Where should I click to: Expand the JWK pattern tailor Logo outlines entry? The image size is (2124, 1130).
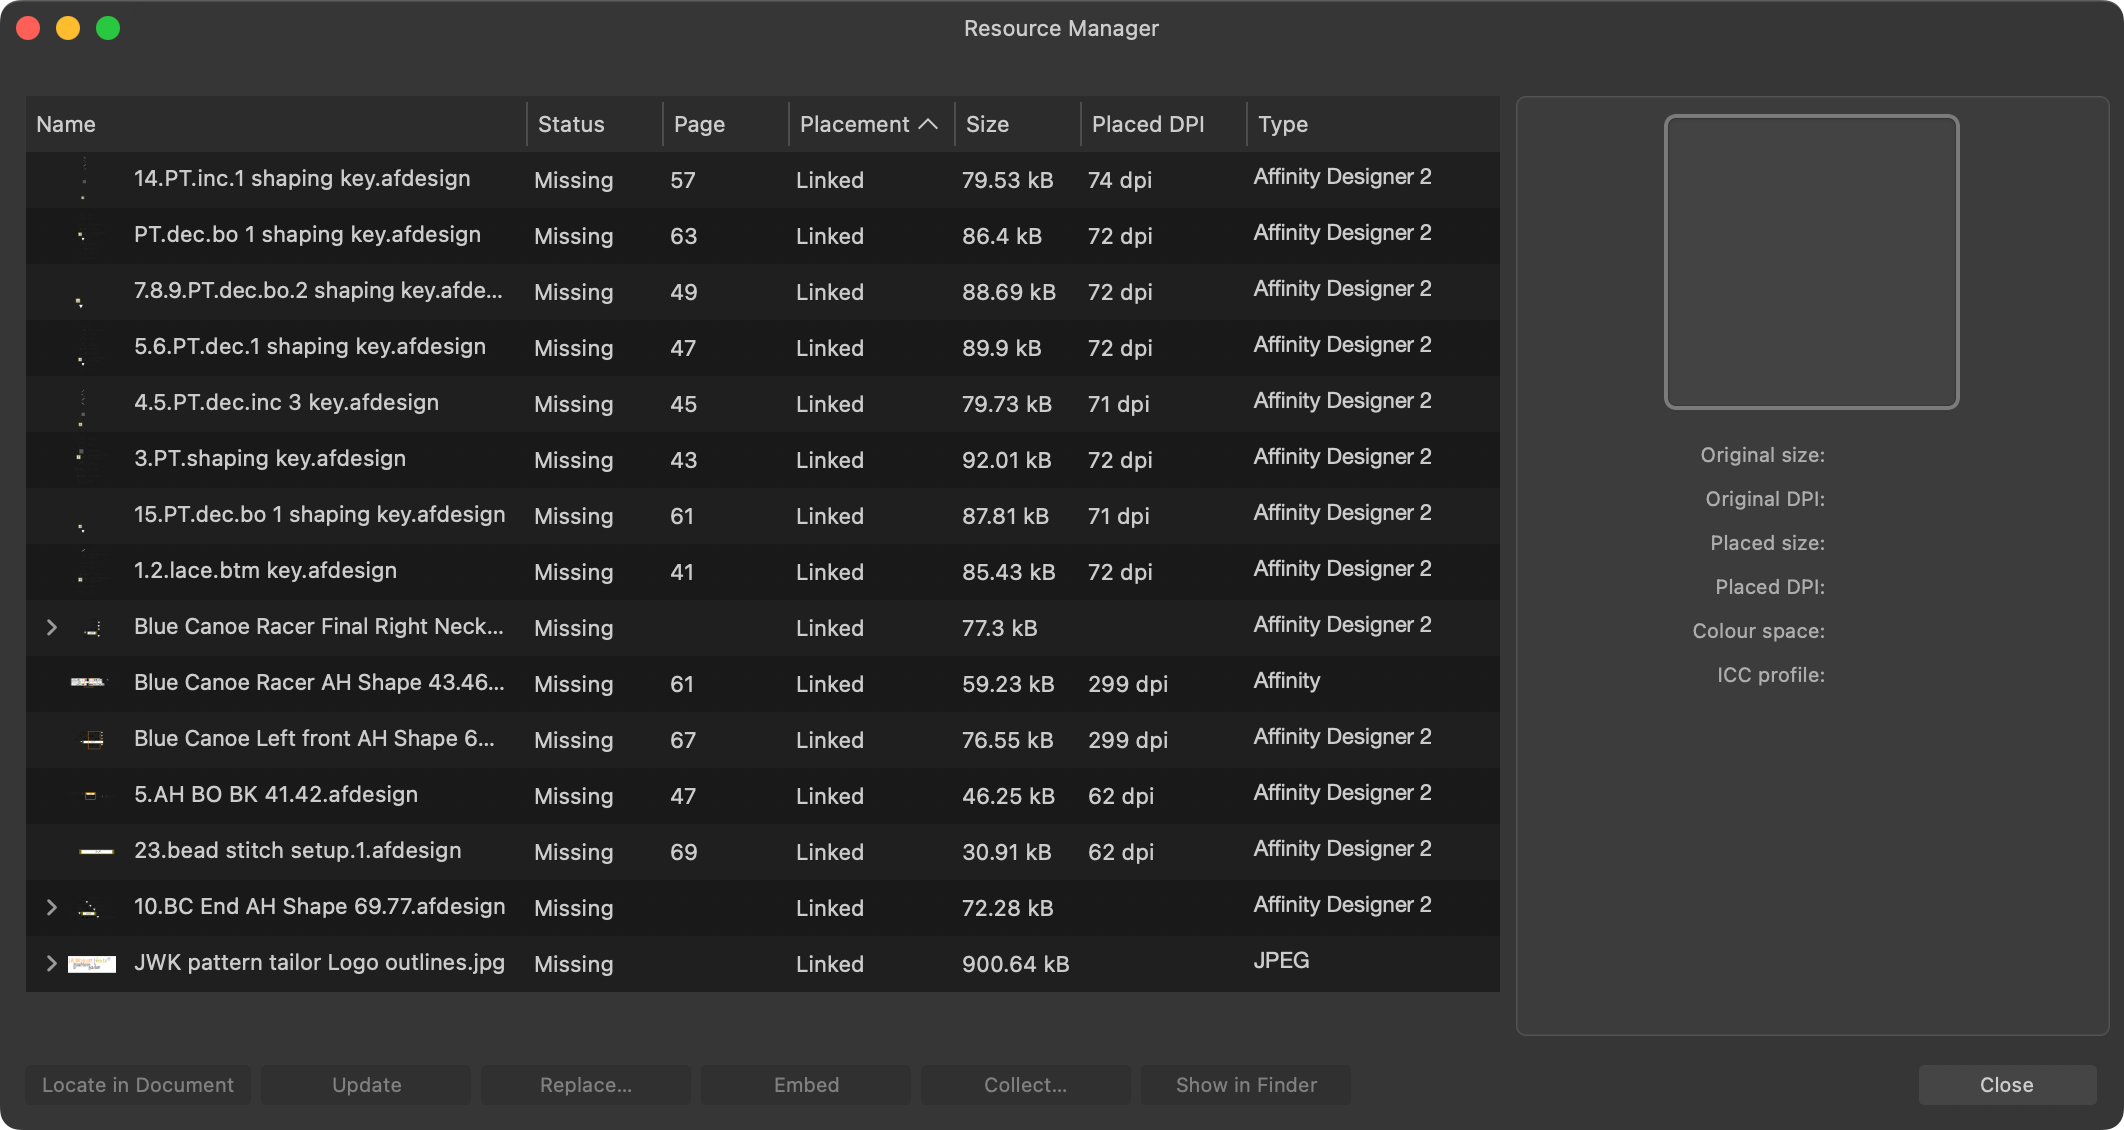[x=51, y=963]
